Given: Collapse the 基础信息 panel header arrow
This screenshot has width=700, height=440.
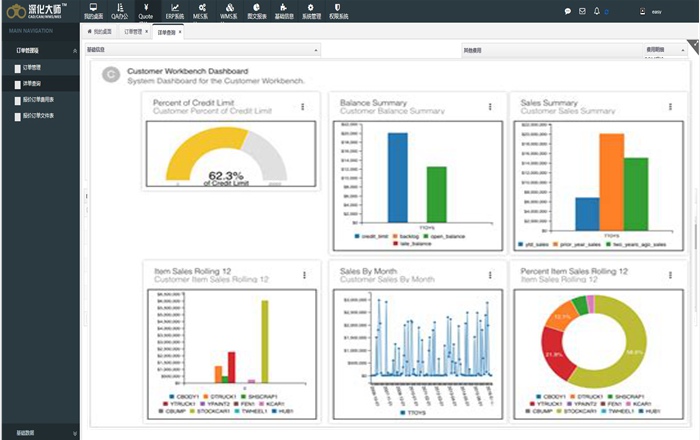Looking at the screenshot, I should coord(316,50).
